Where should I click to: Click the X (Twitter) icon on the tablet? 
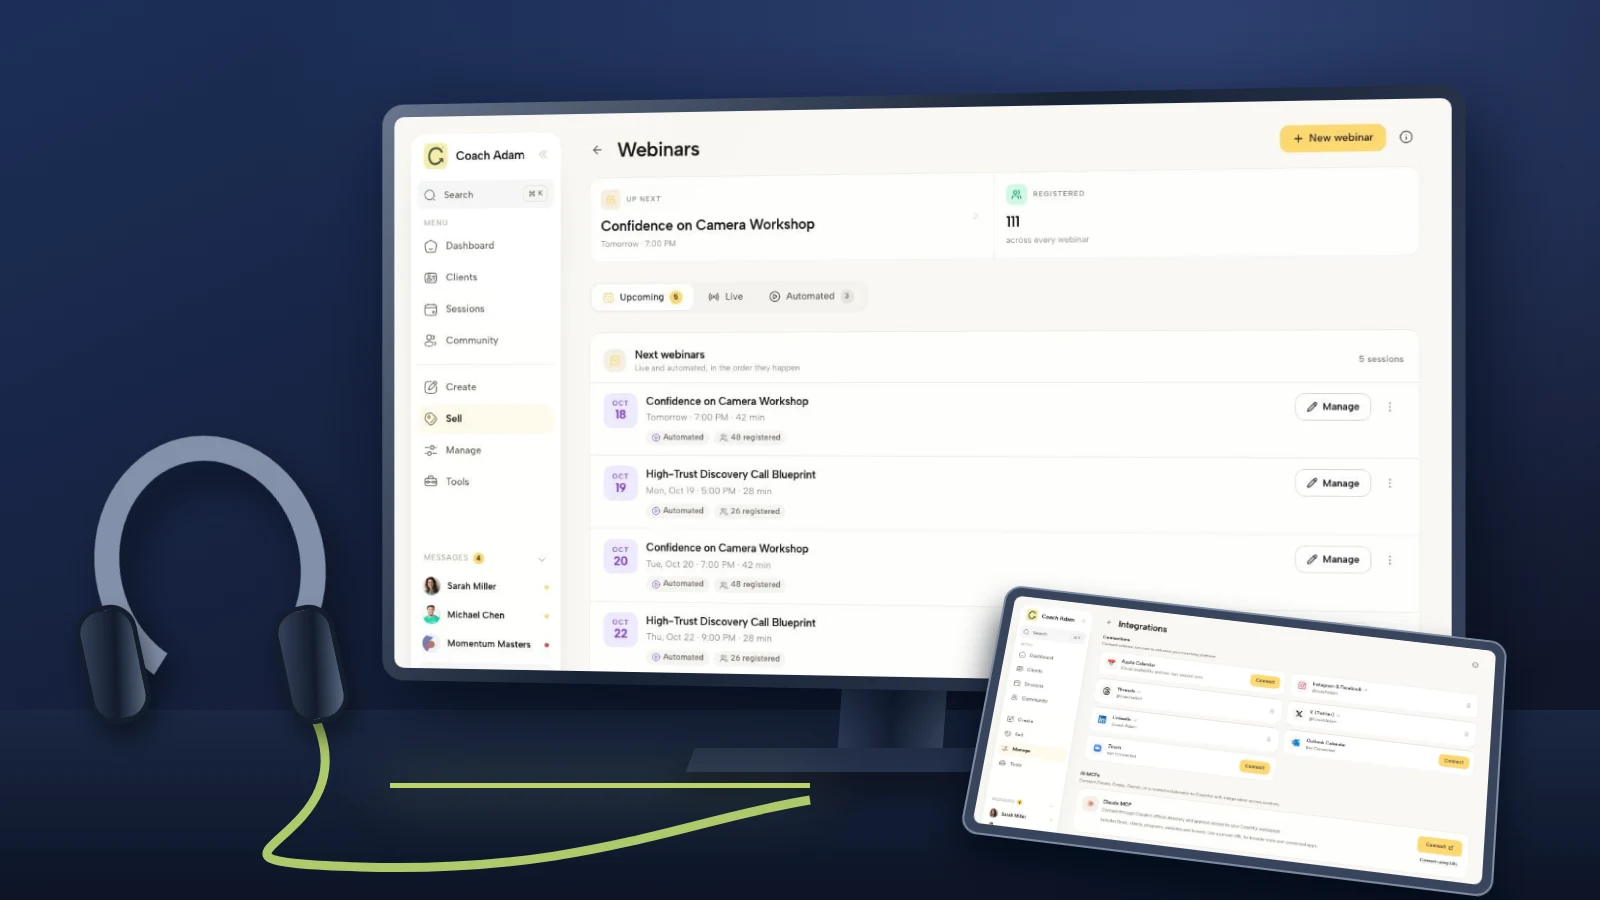coord(1299,714)
